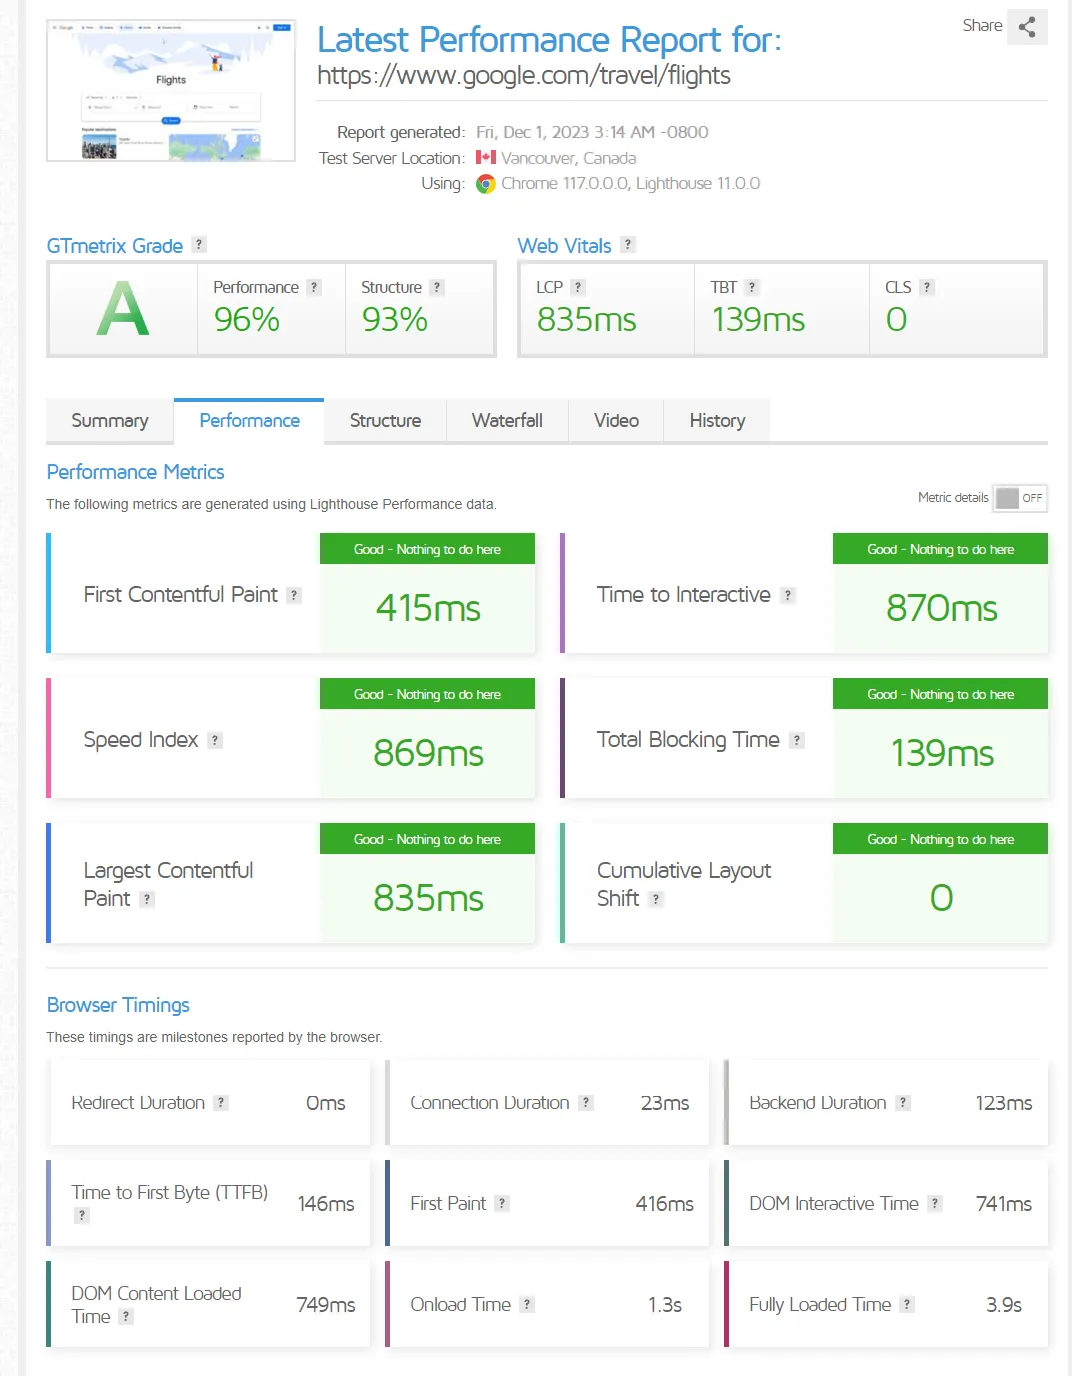The height and width of the screenshot is (1376, 1072).
Task: Click DOM Content Loaded Time help icon
Action: [x=126, y=1316]
